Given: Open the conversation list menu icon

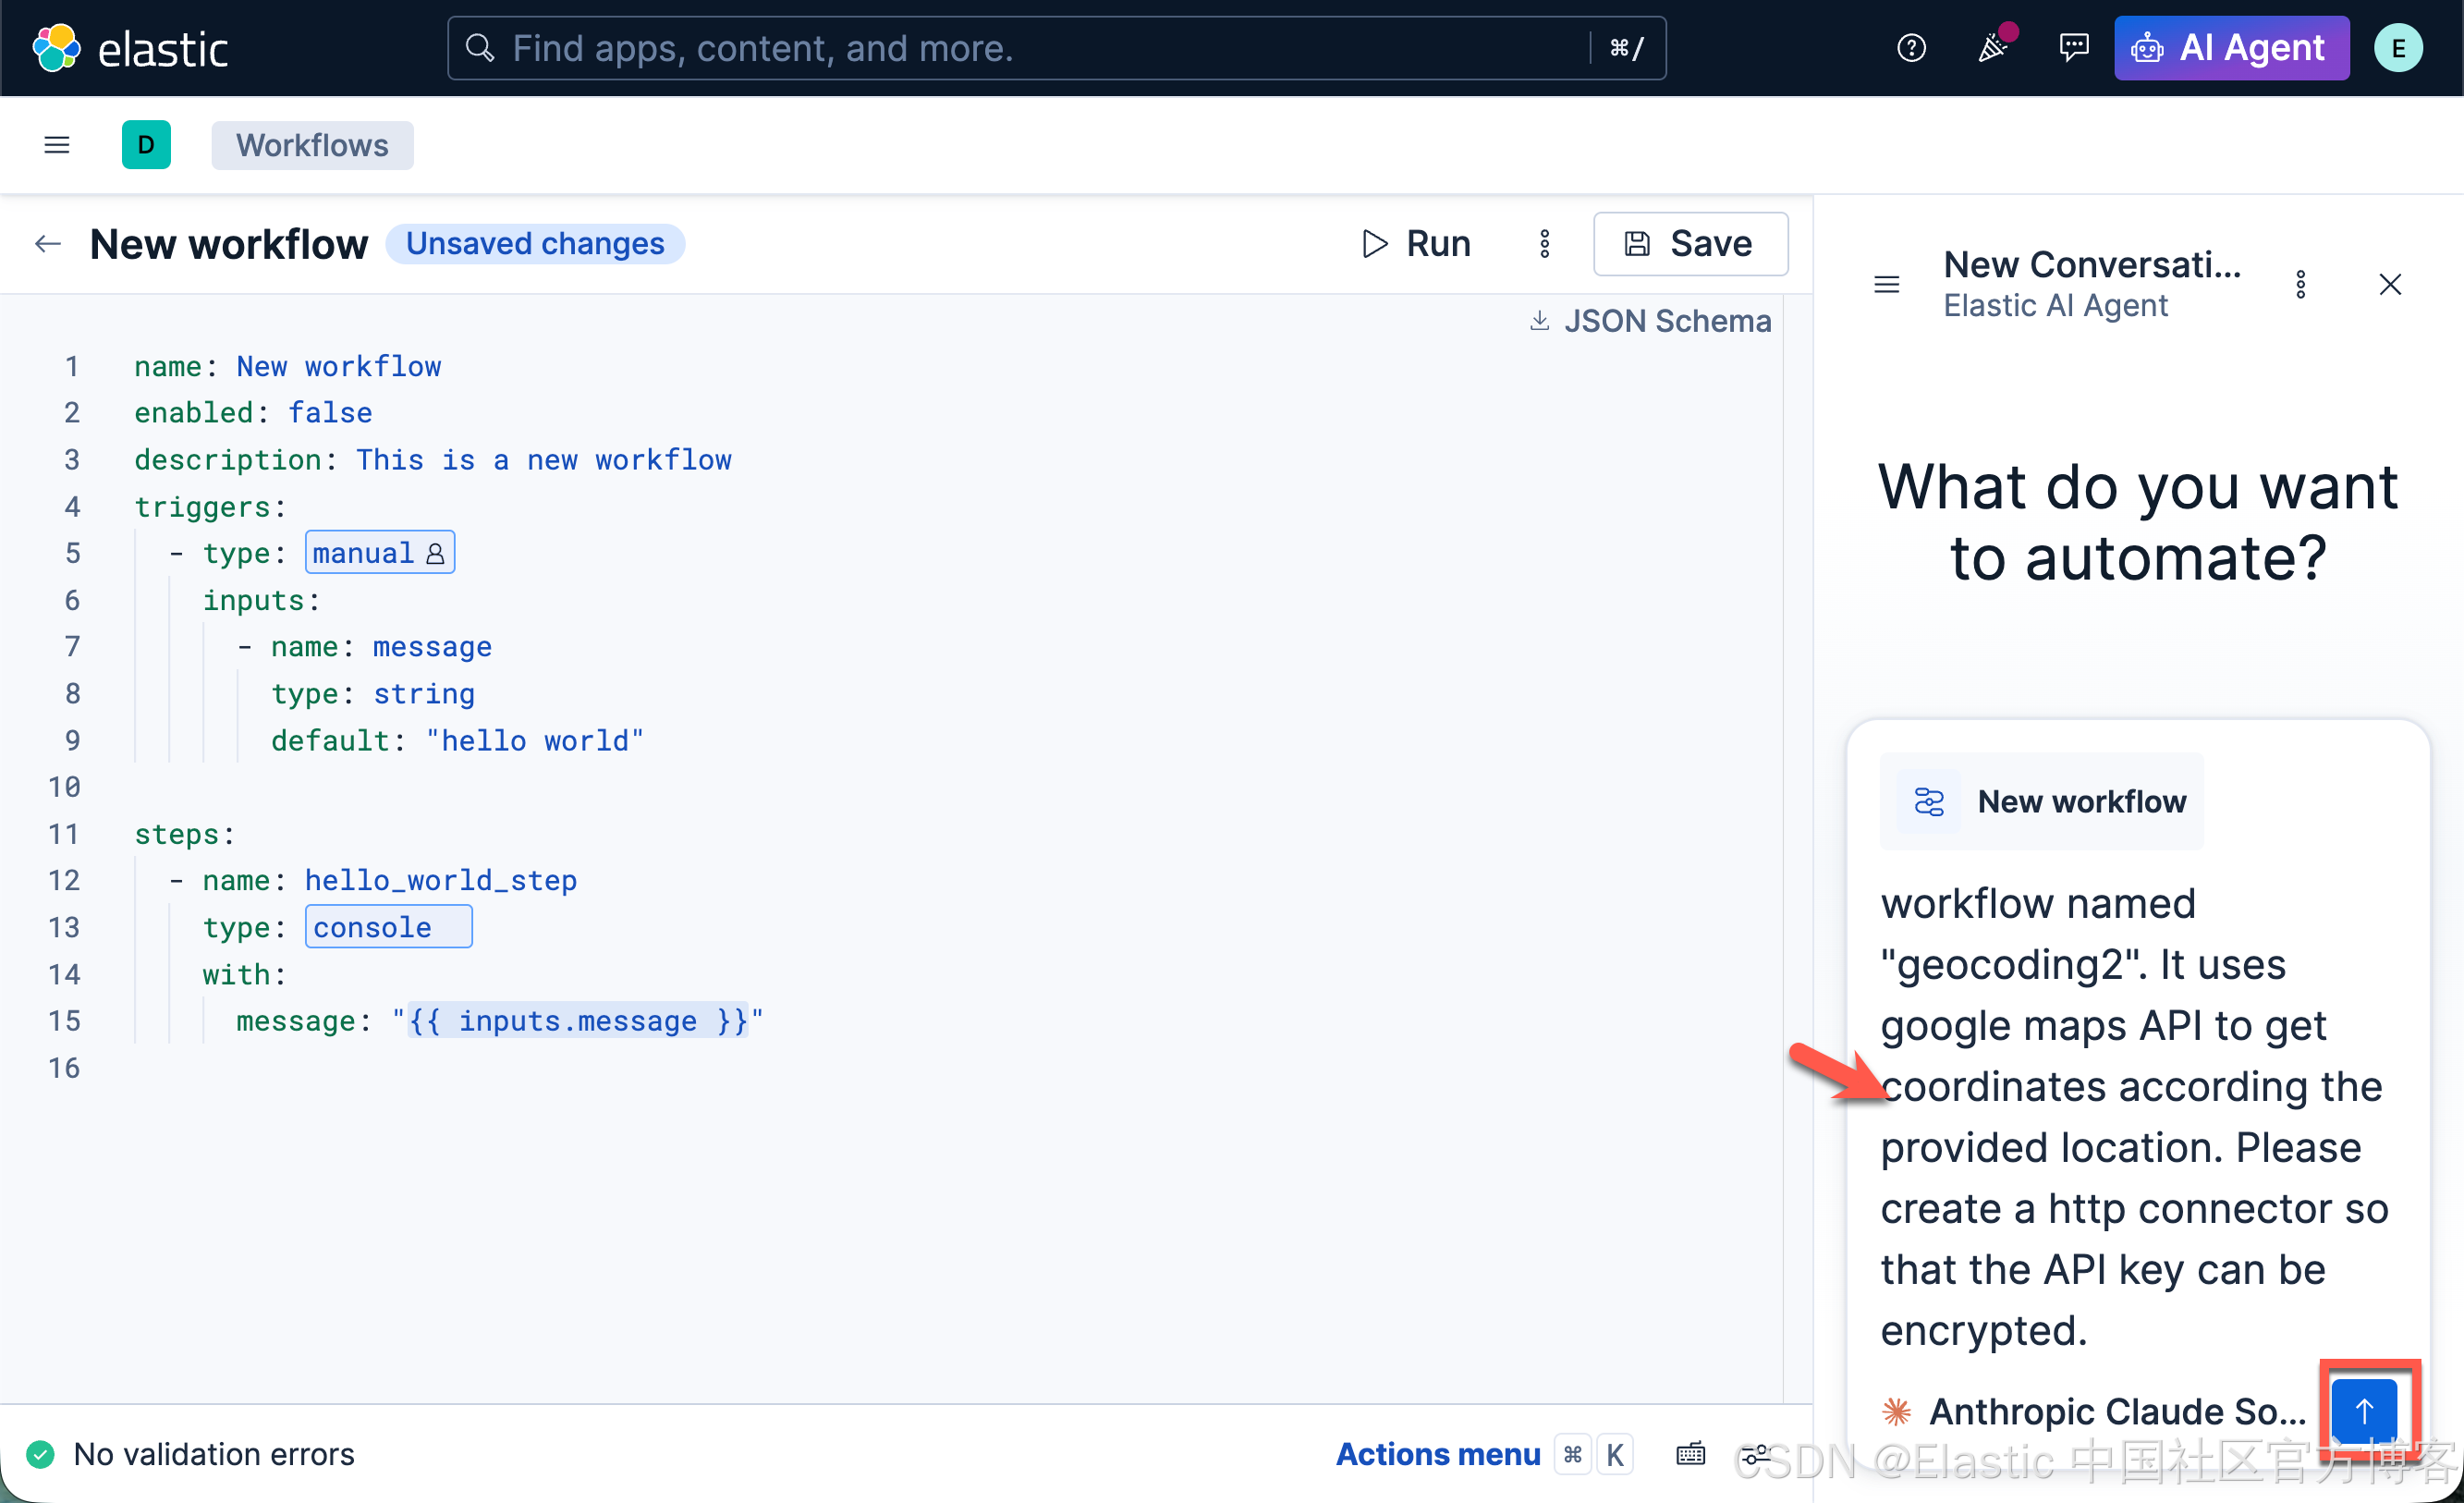Looking at the screenshot, I should coord(1886,285).
